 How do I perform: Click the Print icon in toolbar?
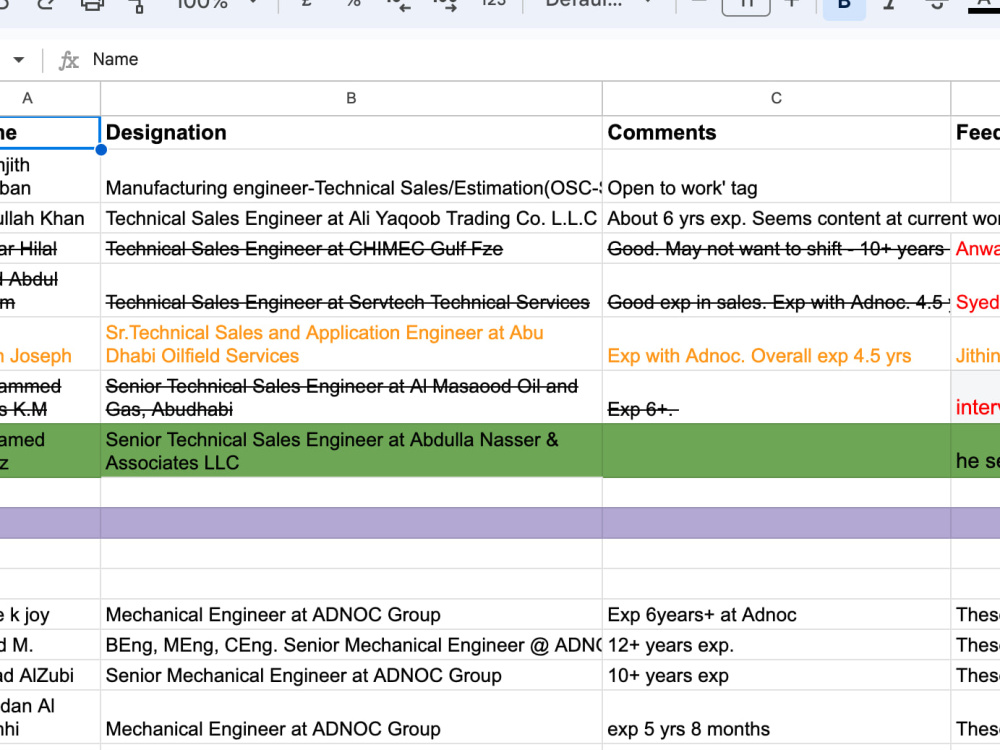(x=92, y=5)
